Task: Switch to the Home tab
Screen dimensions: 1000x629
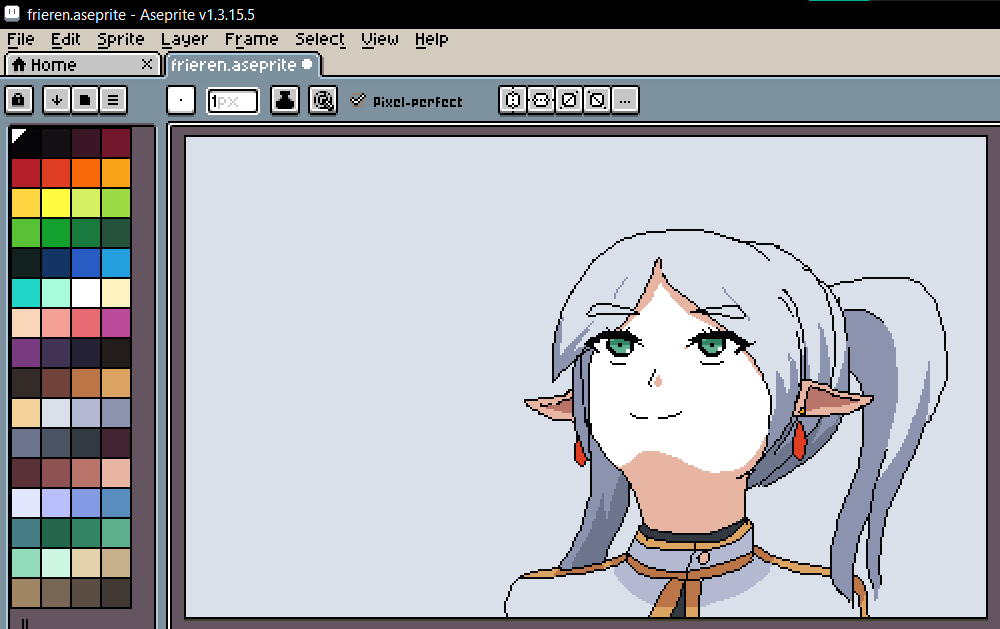Action: (x=82, y=64)
